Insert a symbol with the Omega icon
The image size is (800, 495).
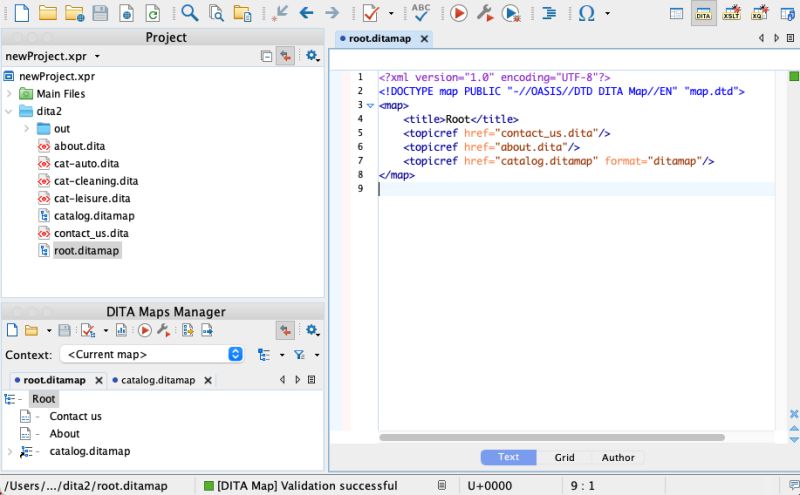[587, 13]
